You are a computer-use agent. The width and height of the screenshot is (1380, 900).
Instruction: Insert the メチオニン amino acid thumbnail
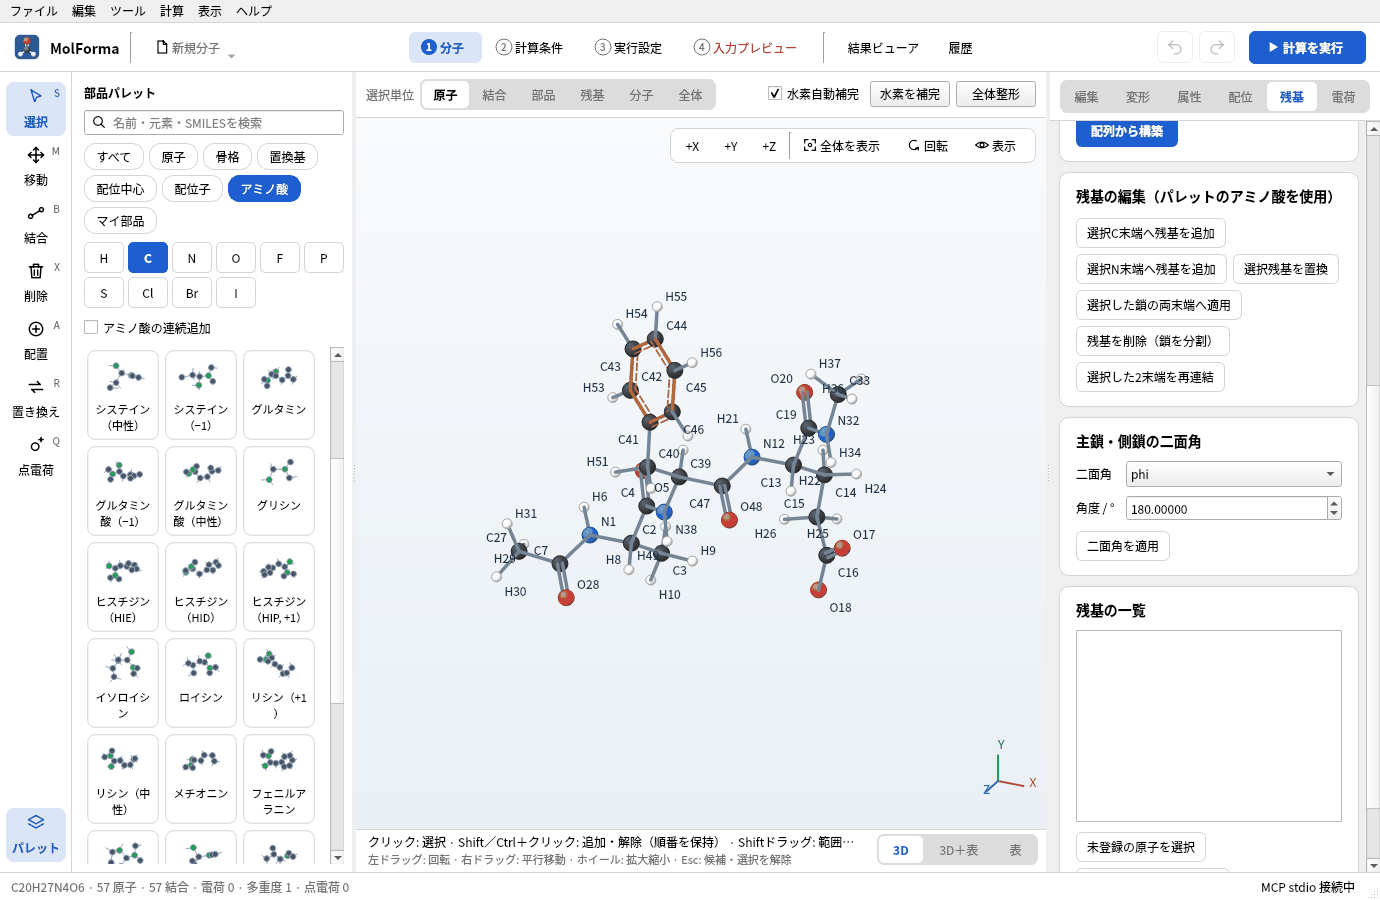tap(201, 779)
